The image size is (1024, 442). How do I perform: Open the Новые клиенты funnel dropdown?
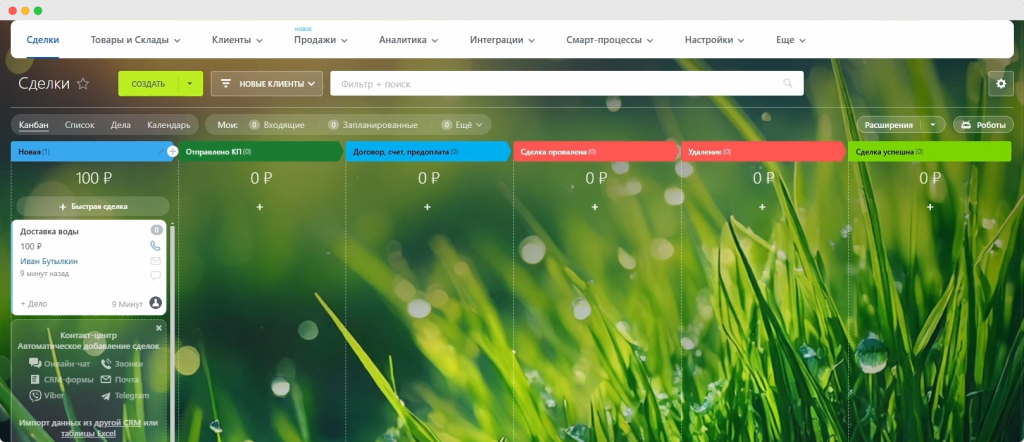pos(267,84)
